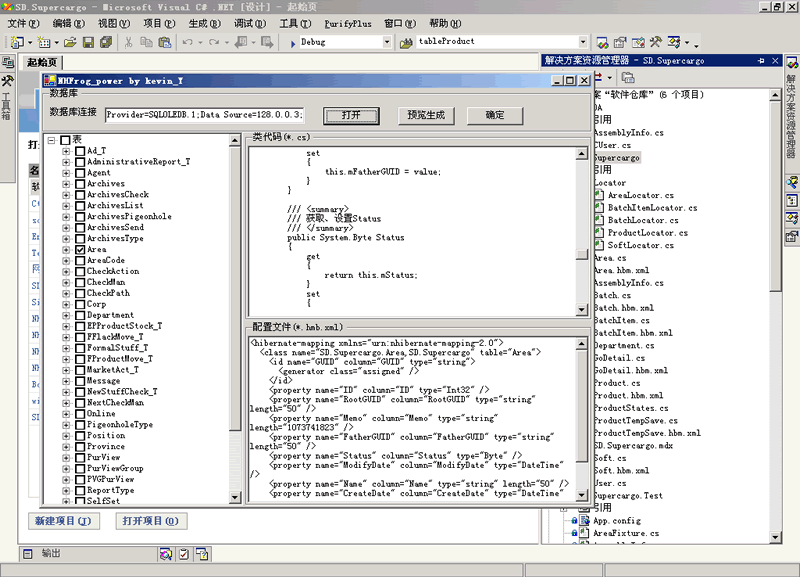The image size is (800, 577).
Task: Open the 编辑 menu
Action: [68, 23]
